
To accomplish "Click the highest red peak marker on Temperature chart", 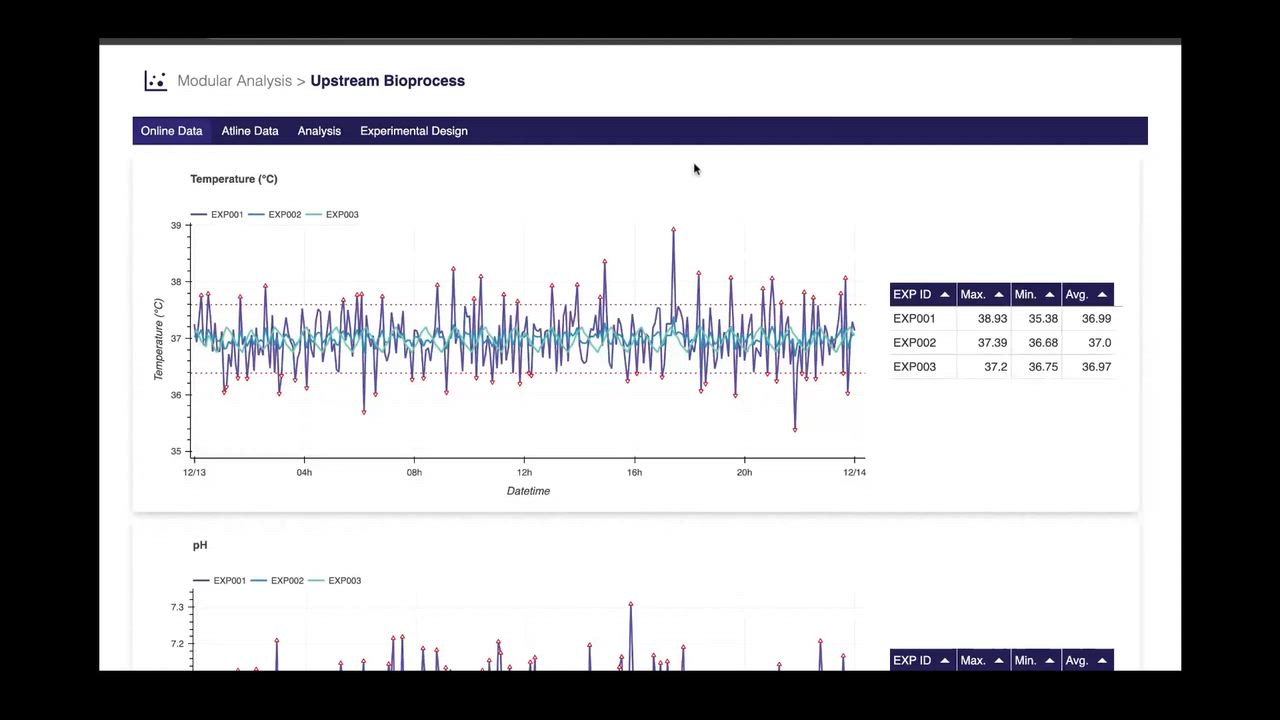I will 673,228.
